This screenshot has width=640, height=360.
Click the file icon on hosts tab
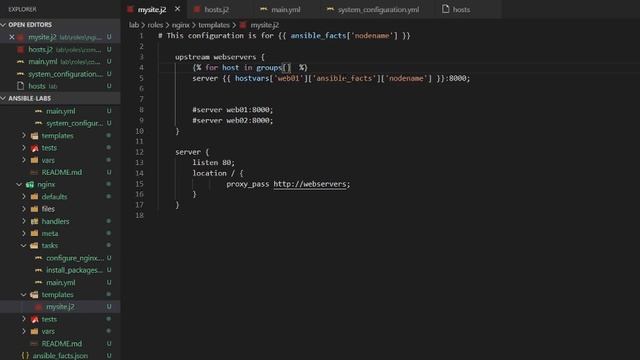tap(445, 9)
